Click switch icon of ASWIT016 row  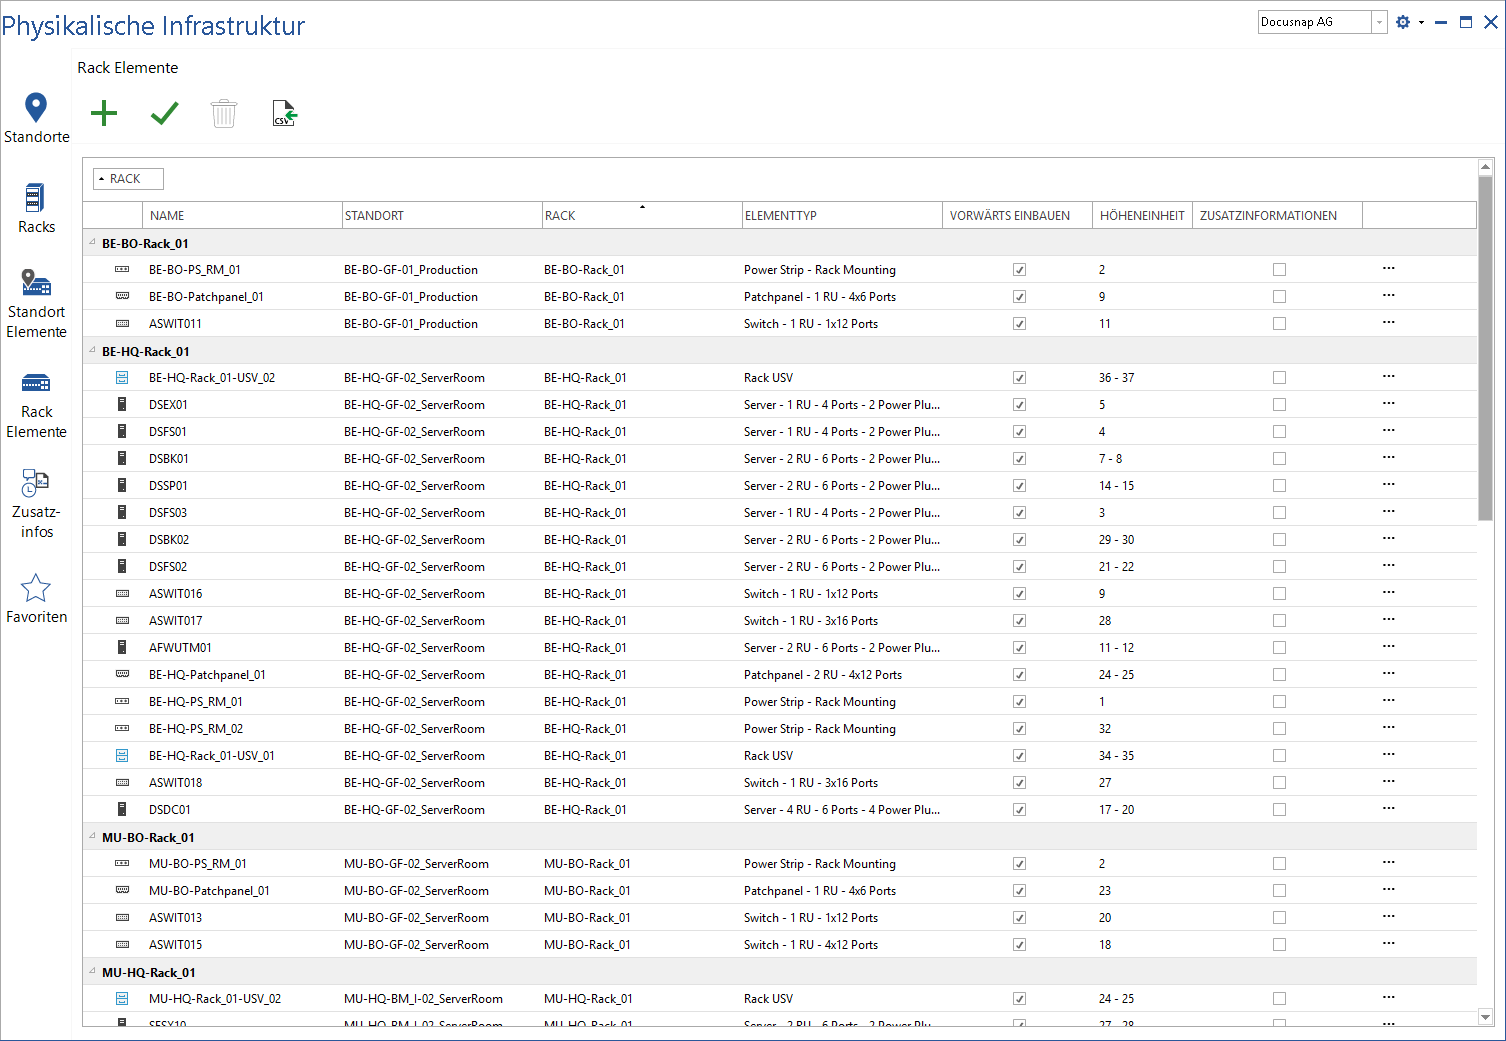122,593
